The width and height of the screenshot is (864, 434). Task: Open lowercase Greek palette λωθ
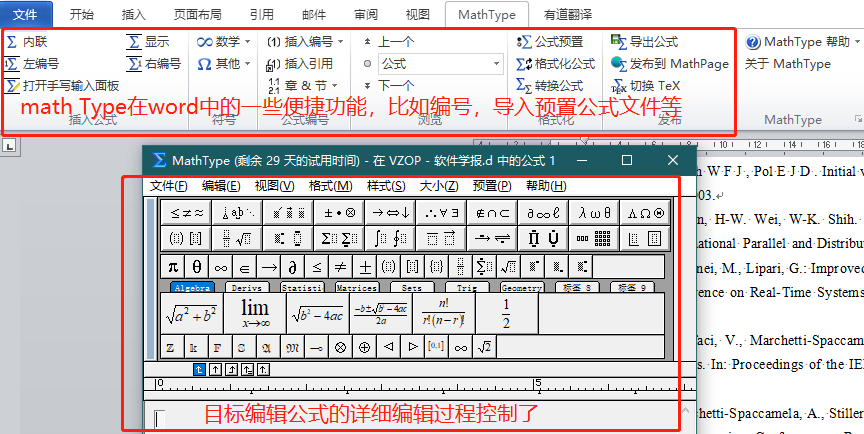[594, 213]
